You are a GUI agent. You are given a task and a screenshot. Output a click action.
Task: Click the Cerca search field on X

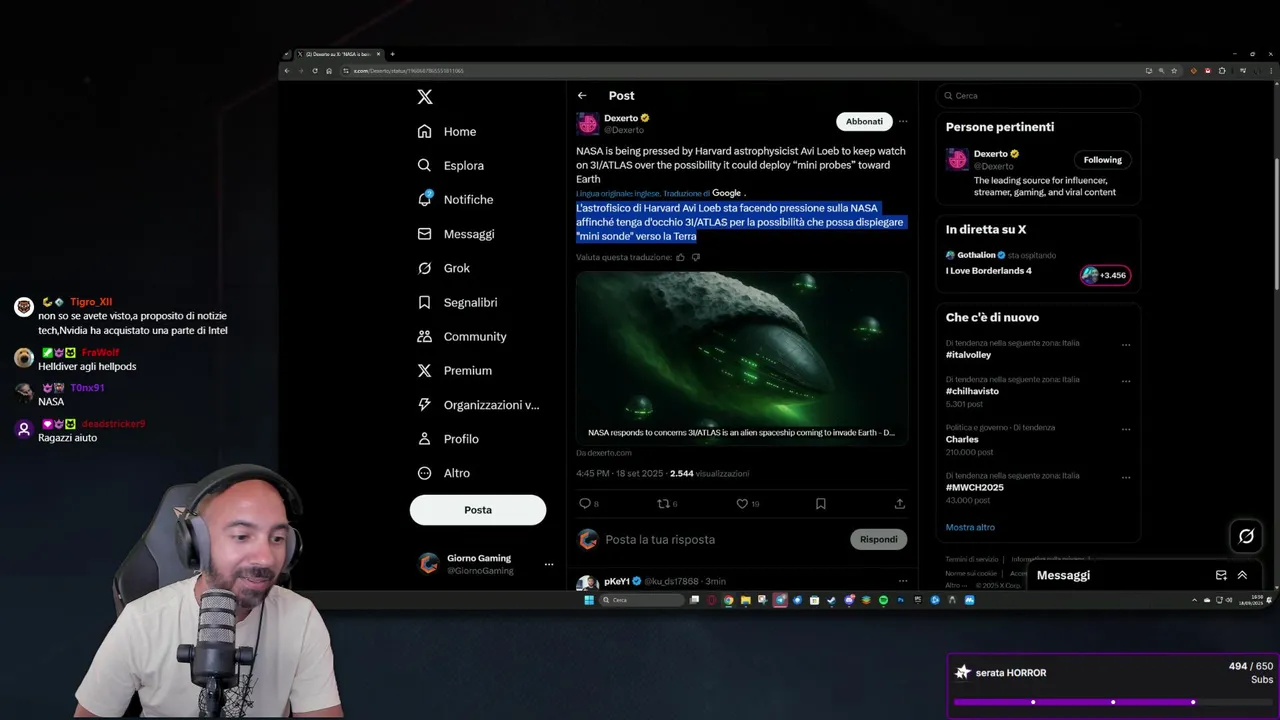[x=1038, y=96]
